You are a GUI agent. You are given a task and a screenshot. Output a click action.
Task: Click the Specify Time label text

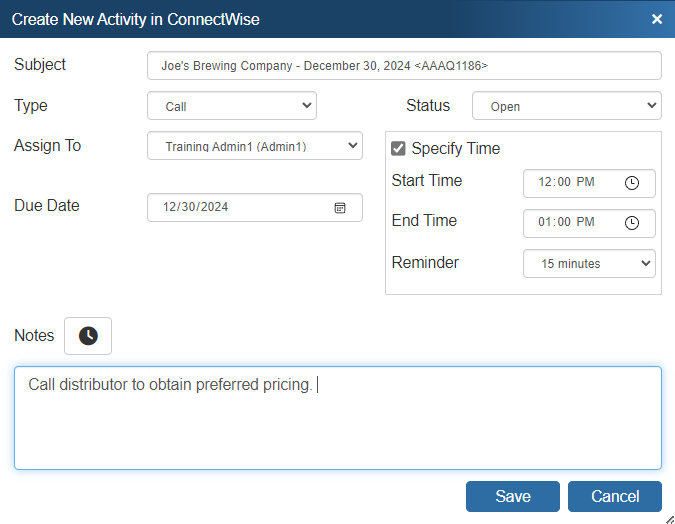(x=456, y=148)
